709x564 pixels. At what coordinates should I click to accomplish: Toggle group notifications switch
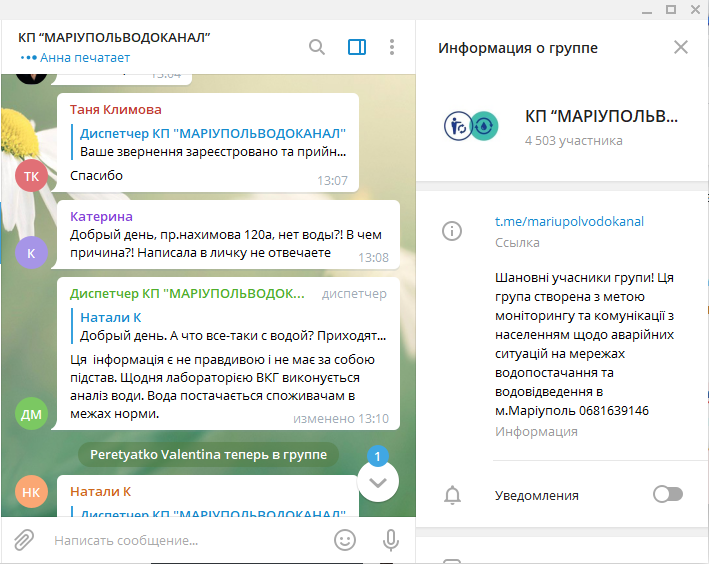click(667, 494)
